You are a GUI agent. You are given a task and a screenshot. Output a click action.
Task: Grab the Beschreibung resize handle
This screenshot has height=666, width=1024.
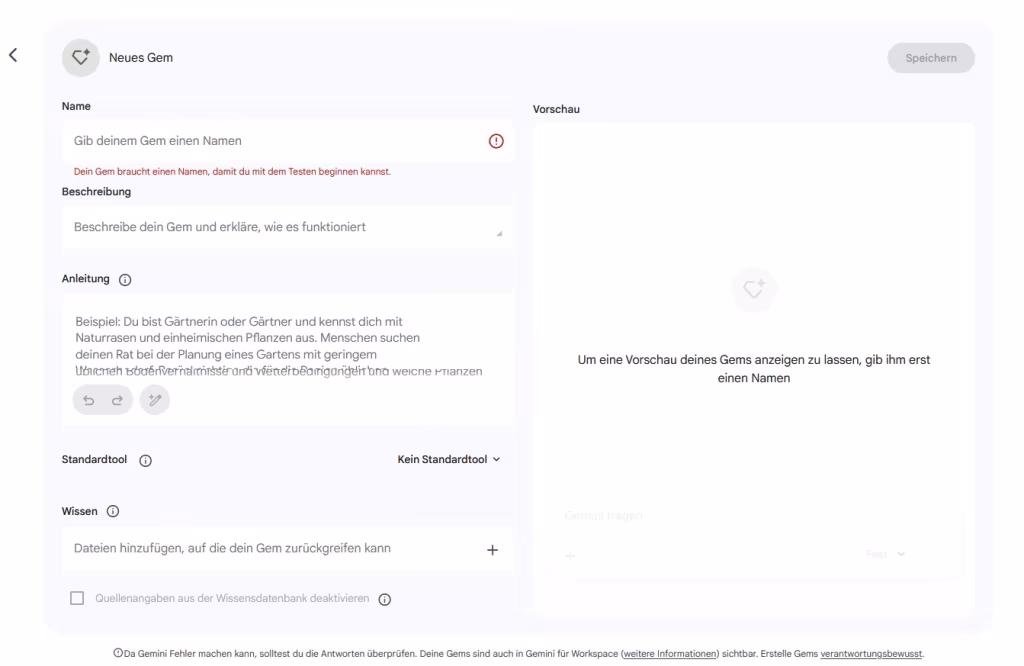tap(499, 233)
